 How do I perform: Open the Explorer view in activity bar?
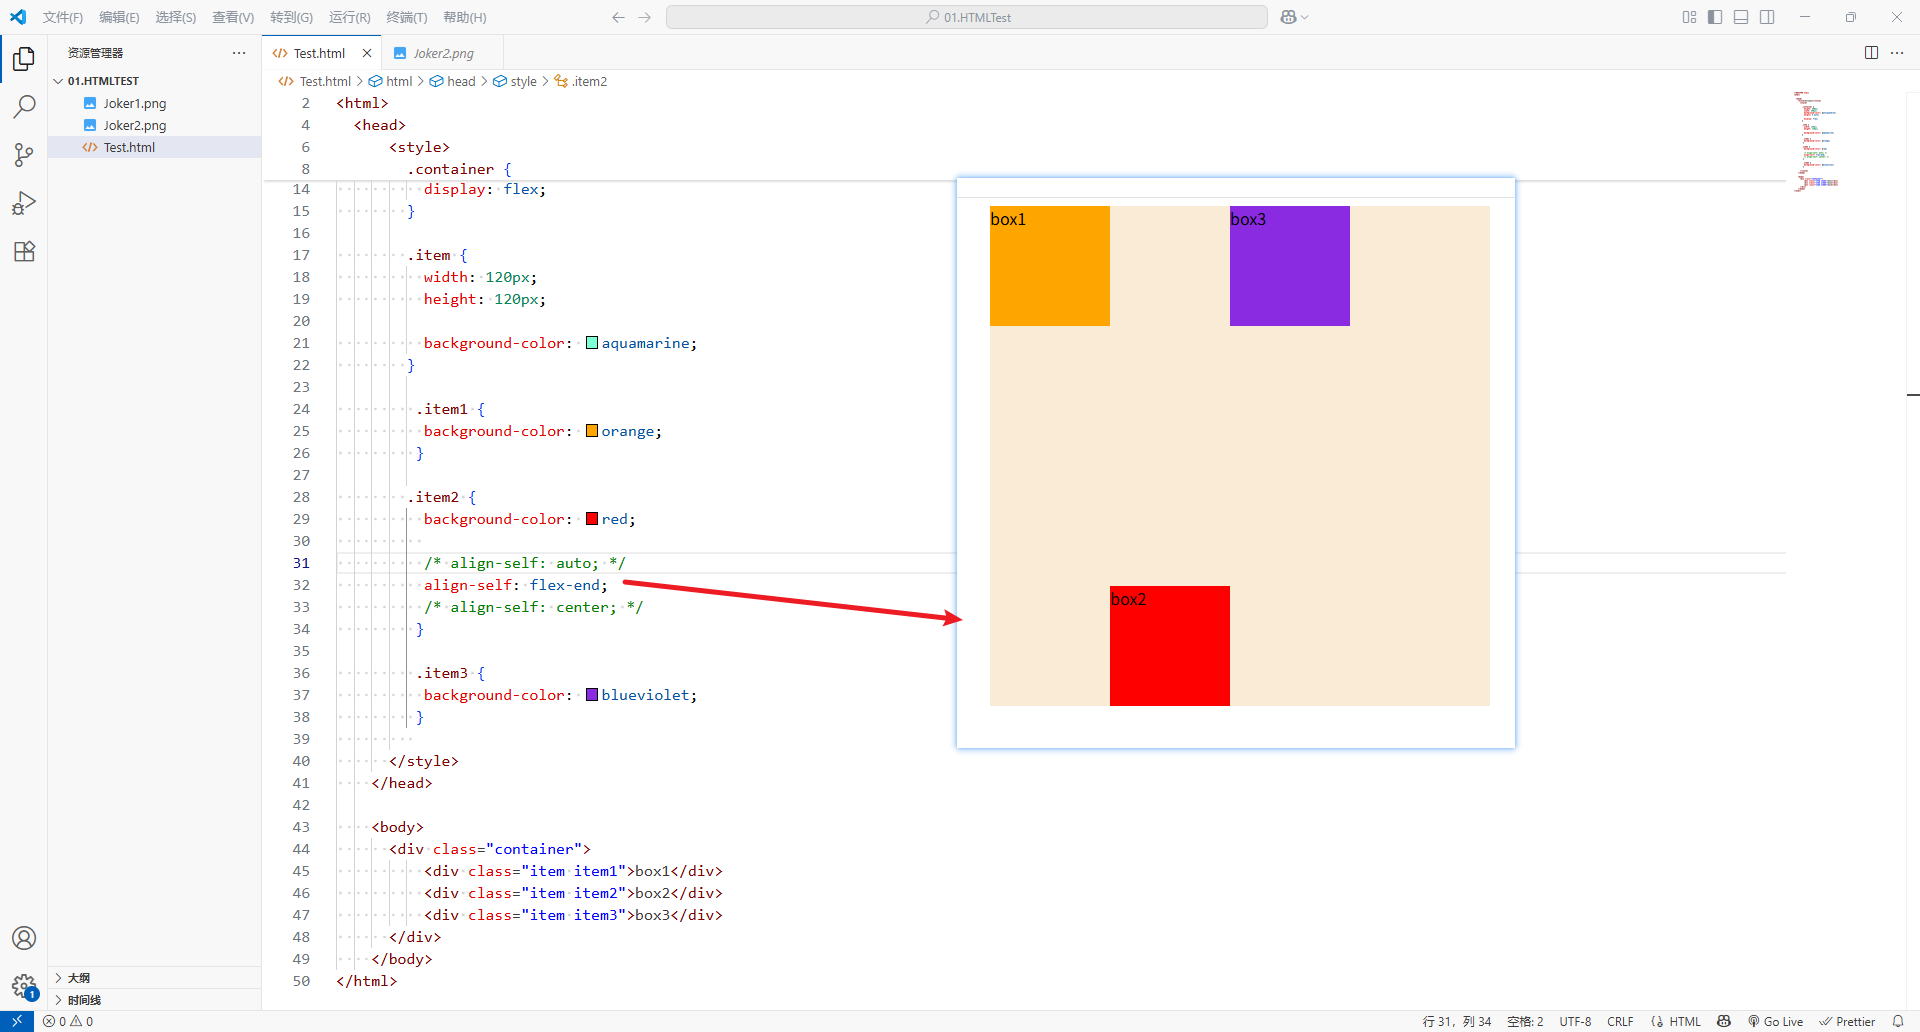point(24,59)
